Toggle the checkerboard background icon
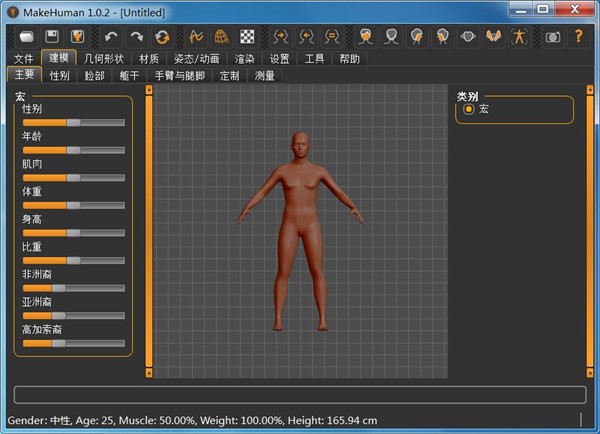The width and height of the screenshot is (600, 434). [247, 37]
